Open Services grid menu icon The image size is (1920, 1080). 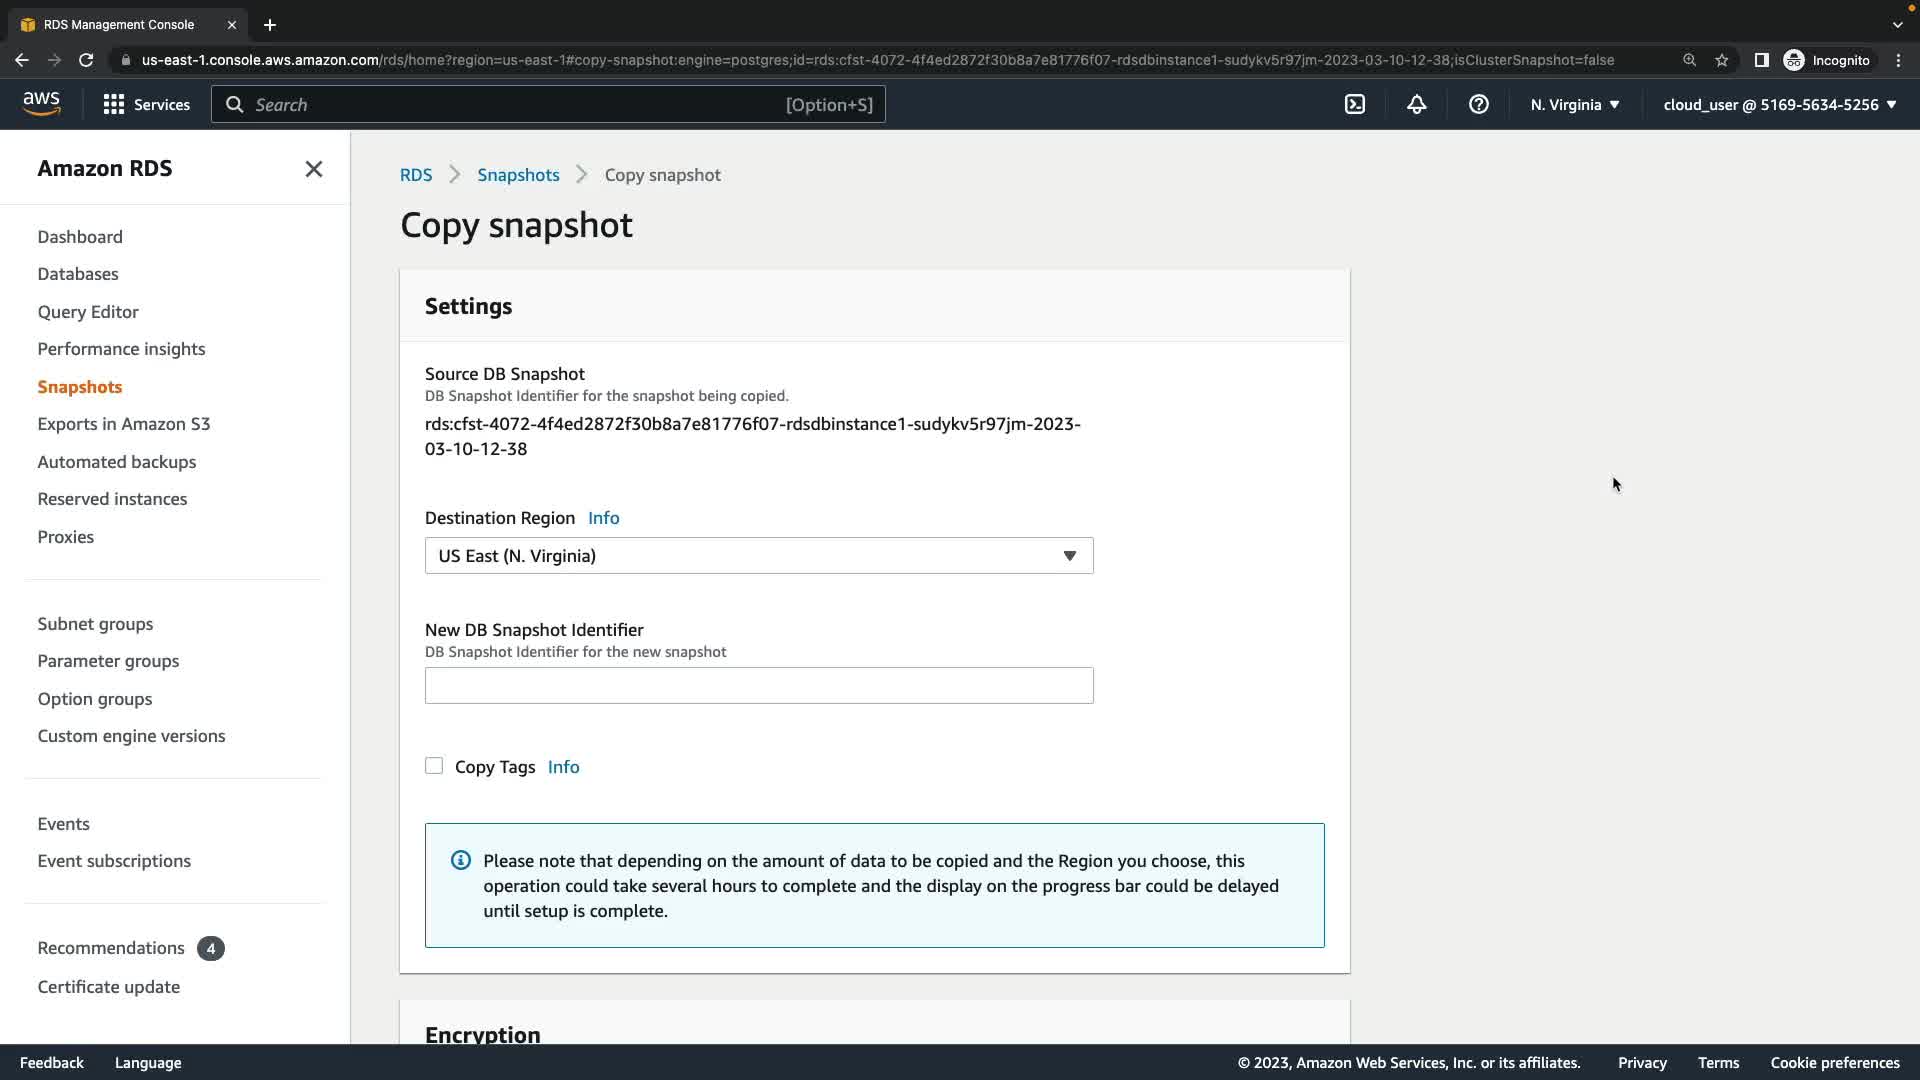click(114, 104)
